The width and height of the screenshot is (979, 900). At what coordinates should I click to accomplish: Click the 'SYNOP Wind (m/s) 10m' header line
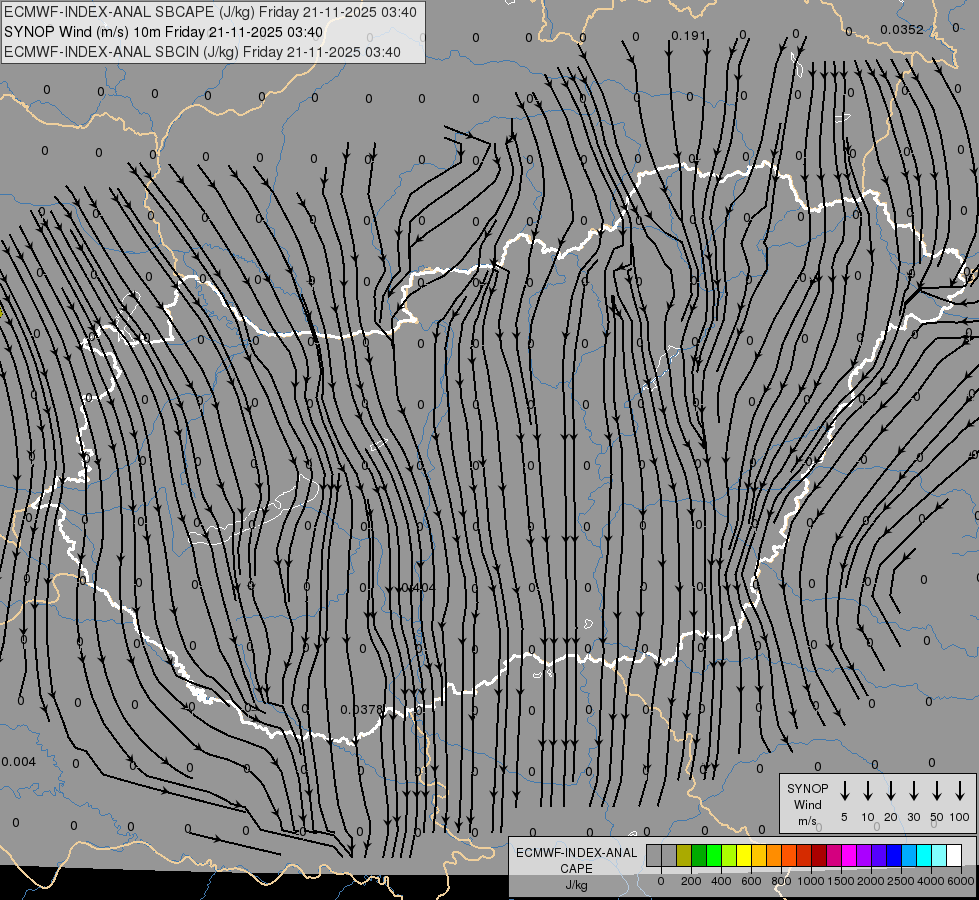click(x=164, y=32)
